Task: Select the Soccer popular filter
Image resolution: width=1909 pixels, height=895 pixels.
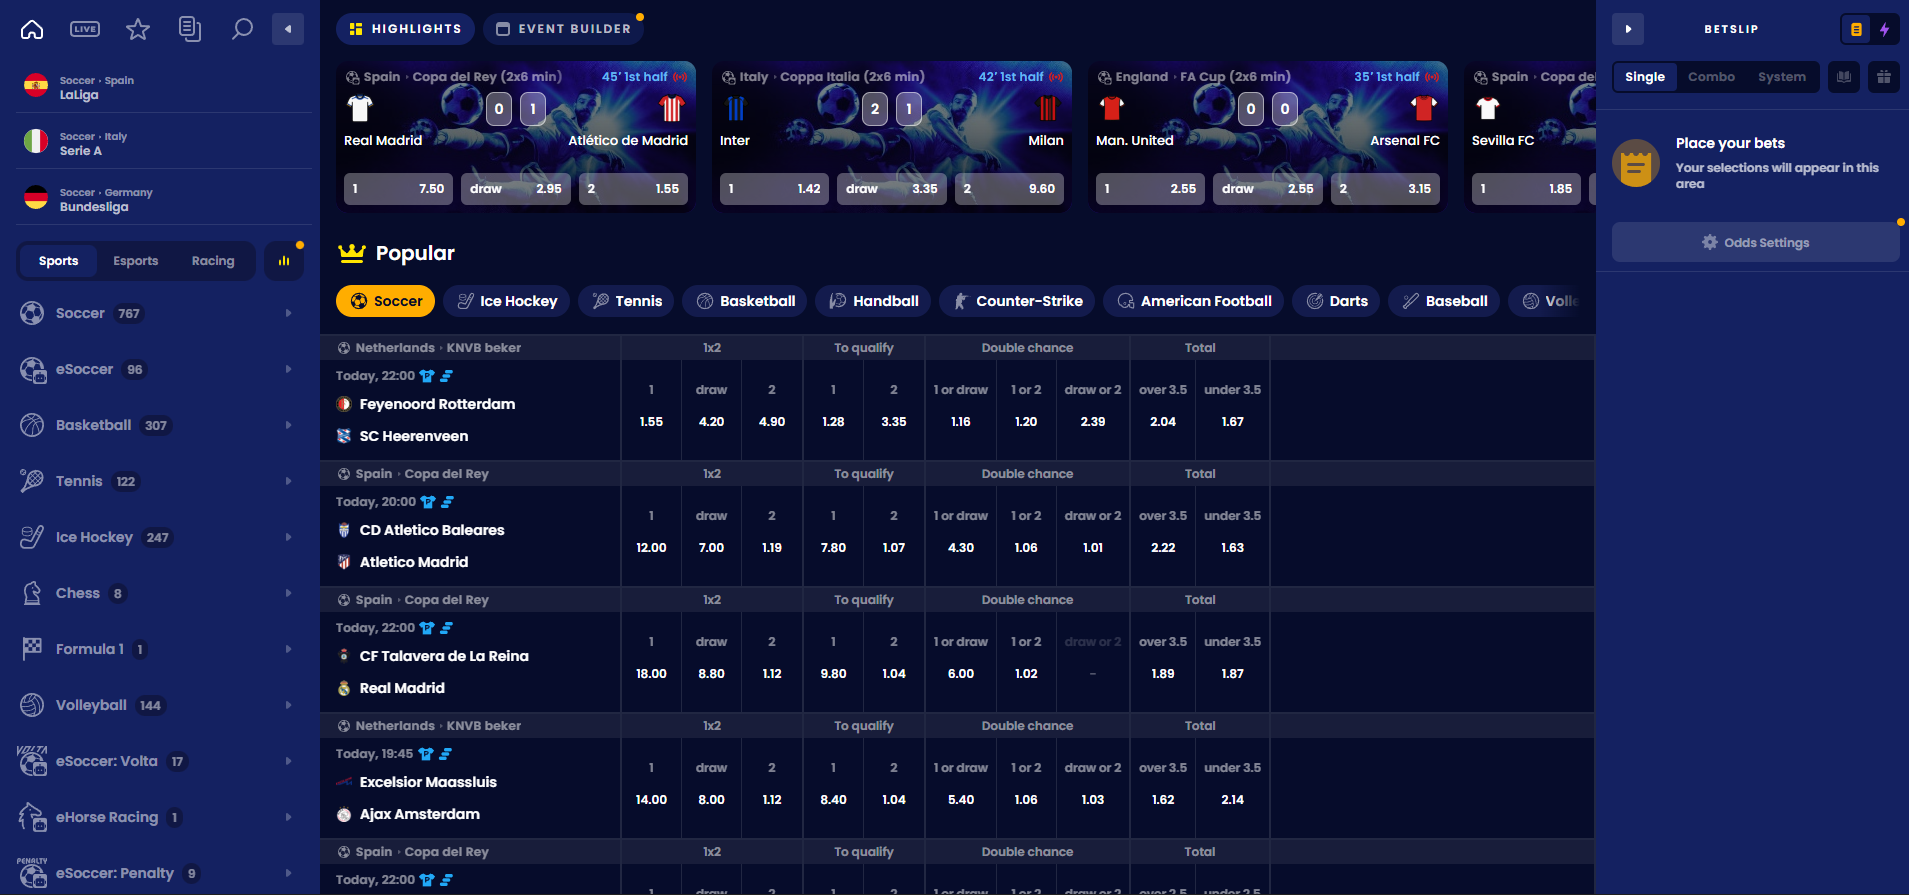Action: (385, 301)
